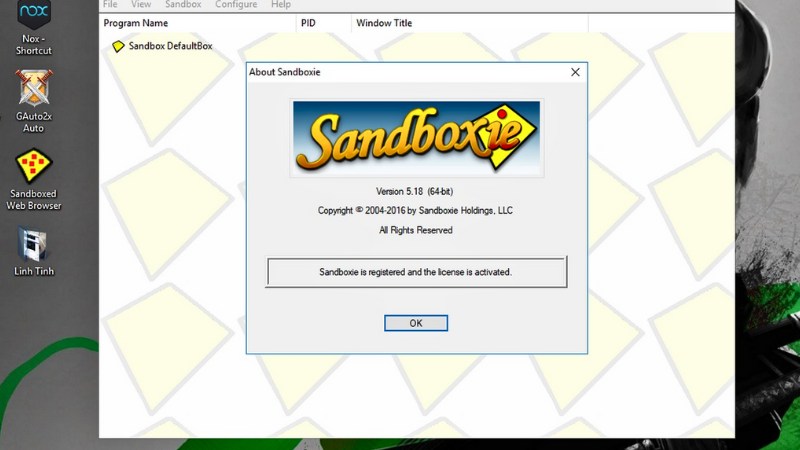Click the All Rights Reserved text
This screenshot has width=800, height=450.
415,230
